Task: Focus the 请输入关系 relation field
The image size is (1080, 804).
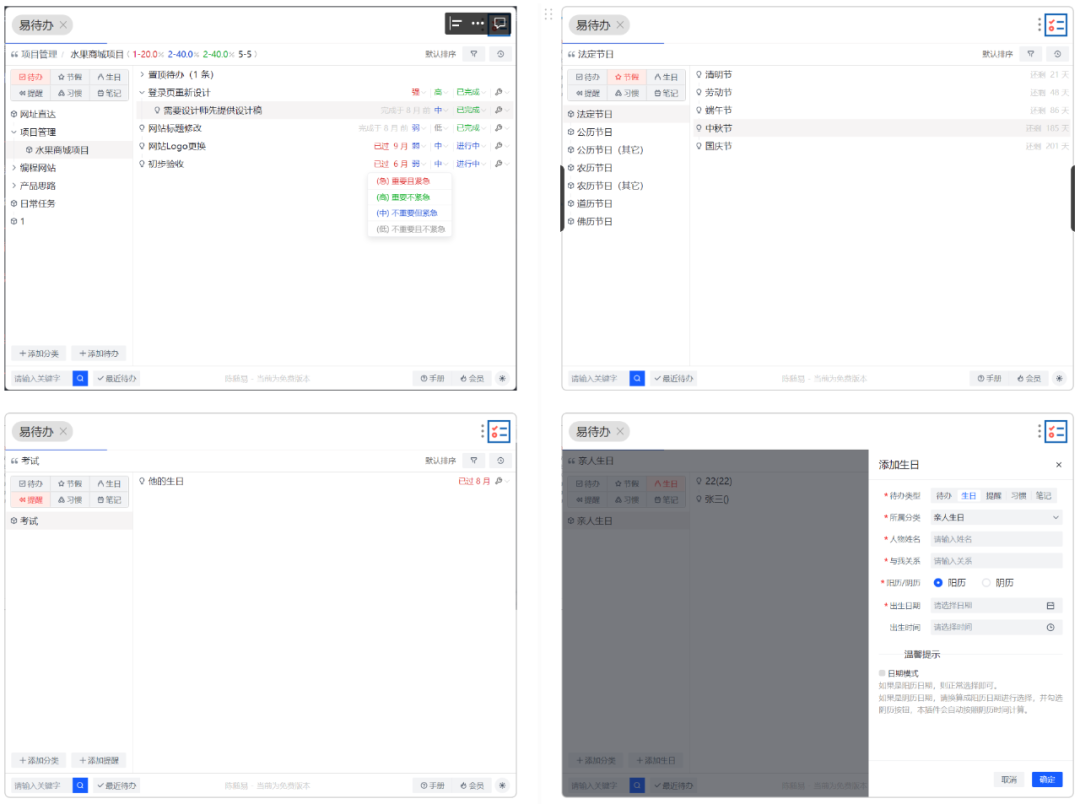Action: pyautogui.click(x=996, y=561)
